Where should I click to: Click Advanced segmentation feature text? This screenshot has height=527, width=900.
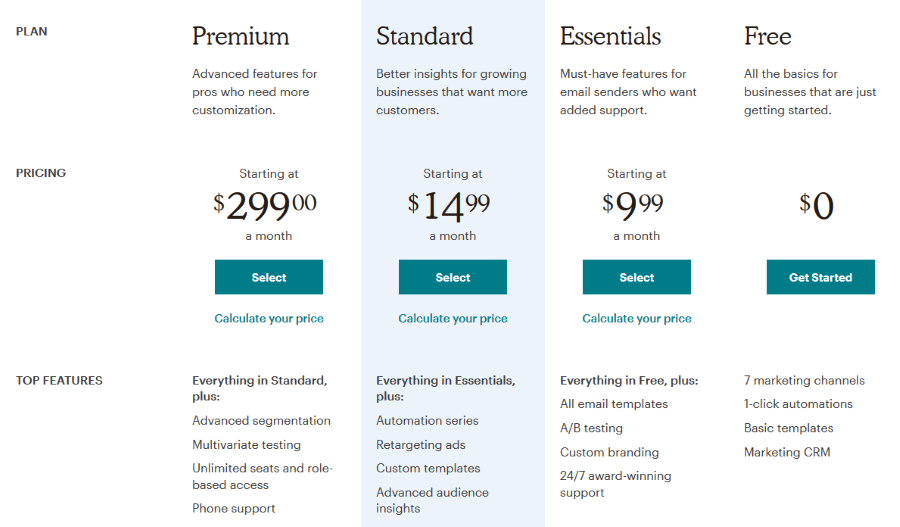[x=261, y=421]
